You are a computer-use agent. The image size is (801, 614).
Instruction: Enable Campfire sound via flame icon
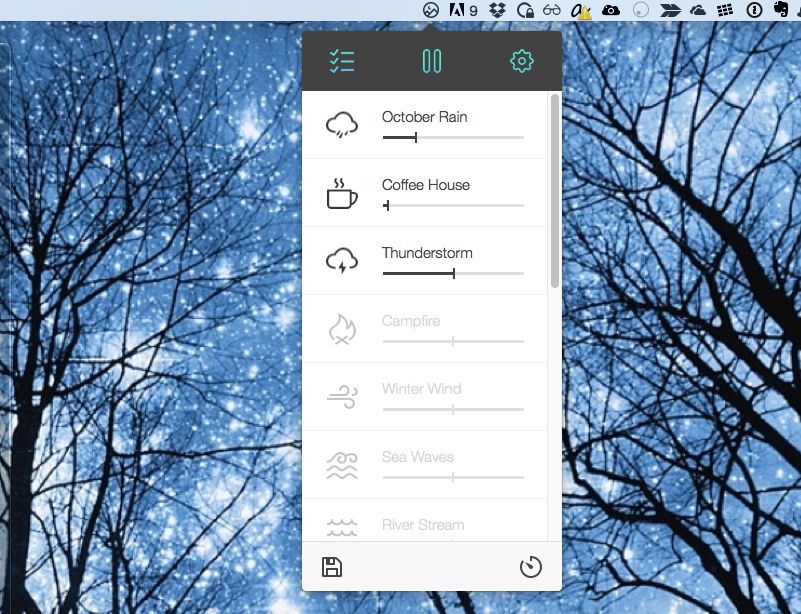click(342, 328)
